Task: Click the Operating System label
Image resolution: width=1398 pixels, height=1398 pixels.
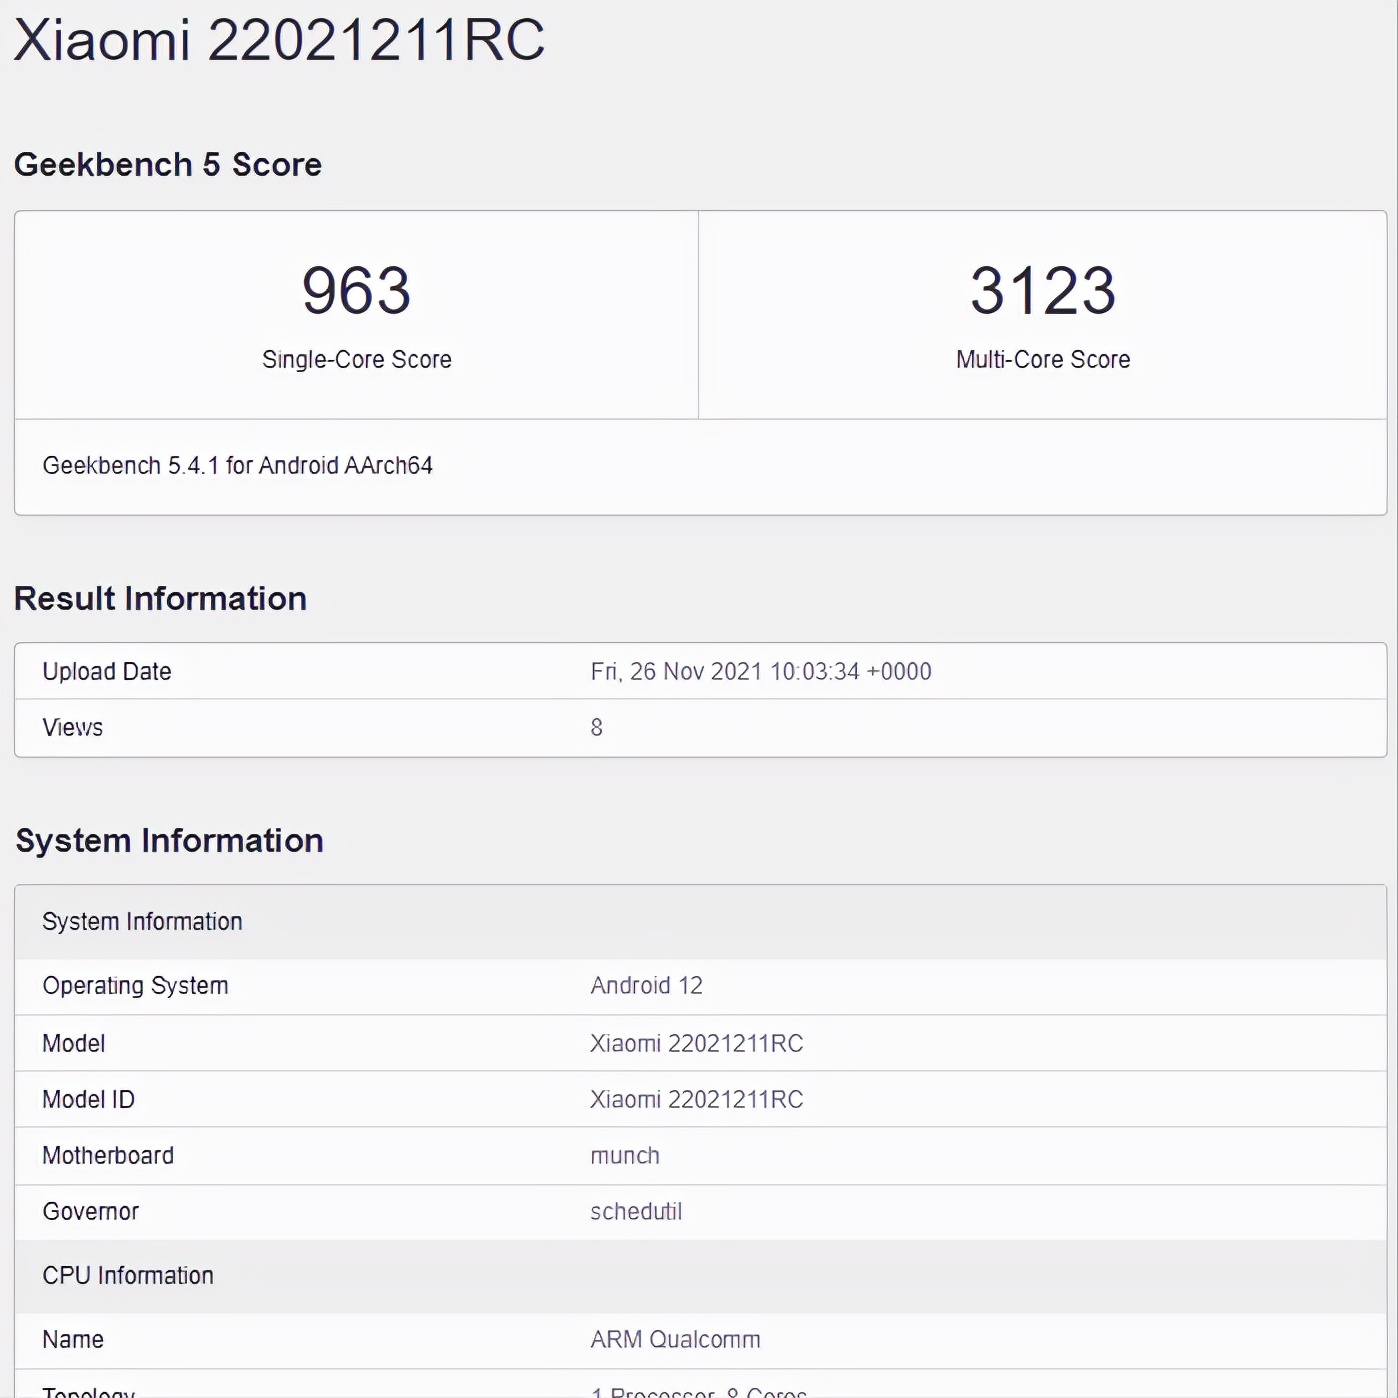Action: pos(135,985)
